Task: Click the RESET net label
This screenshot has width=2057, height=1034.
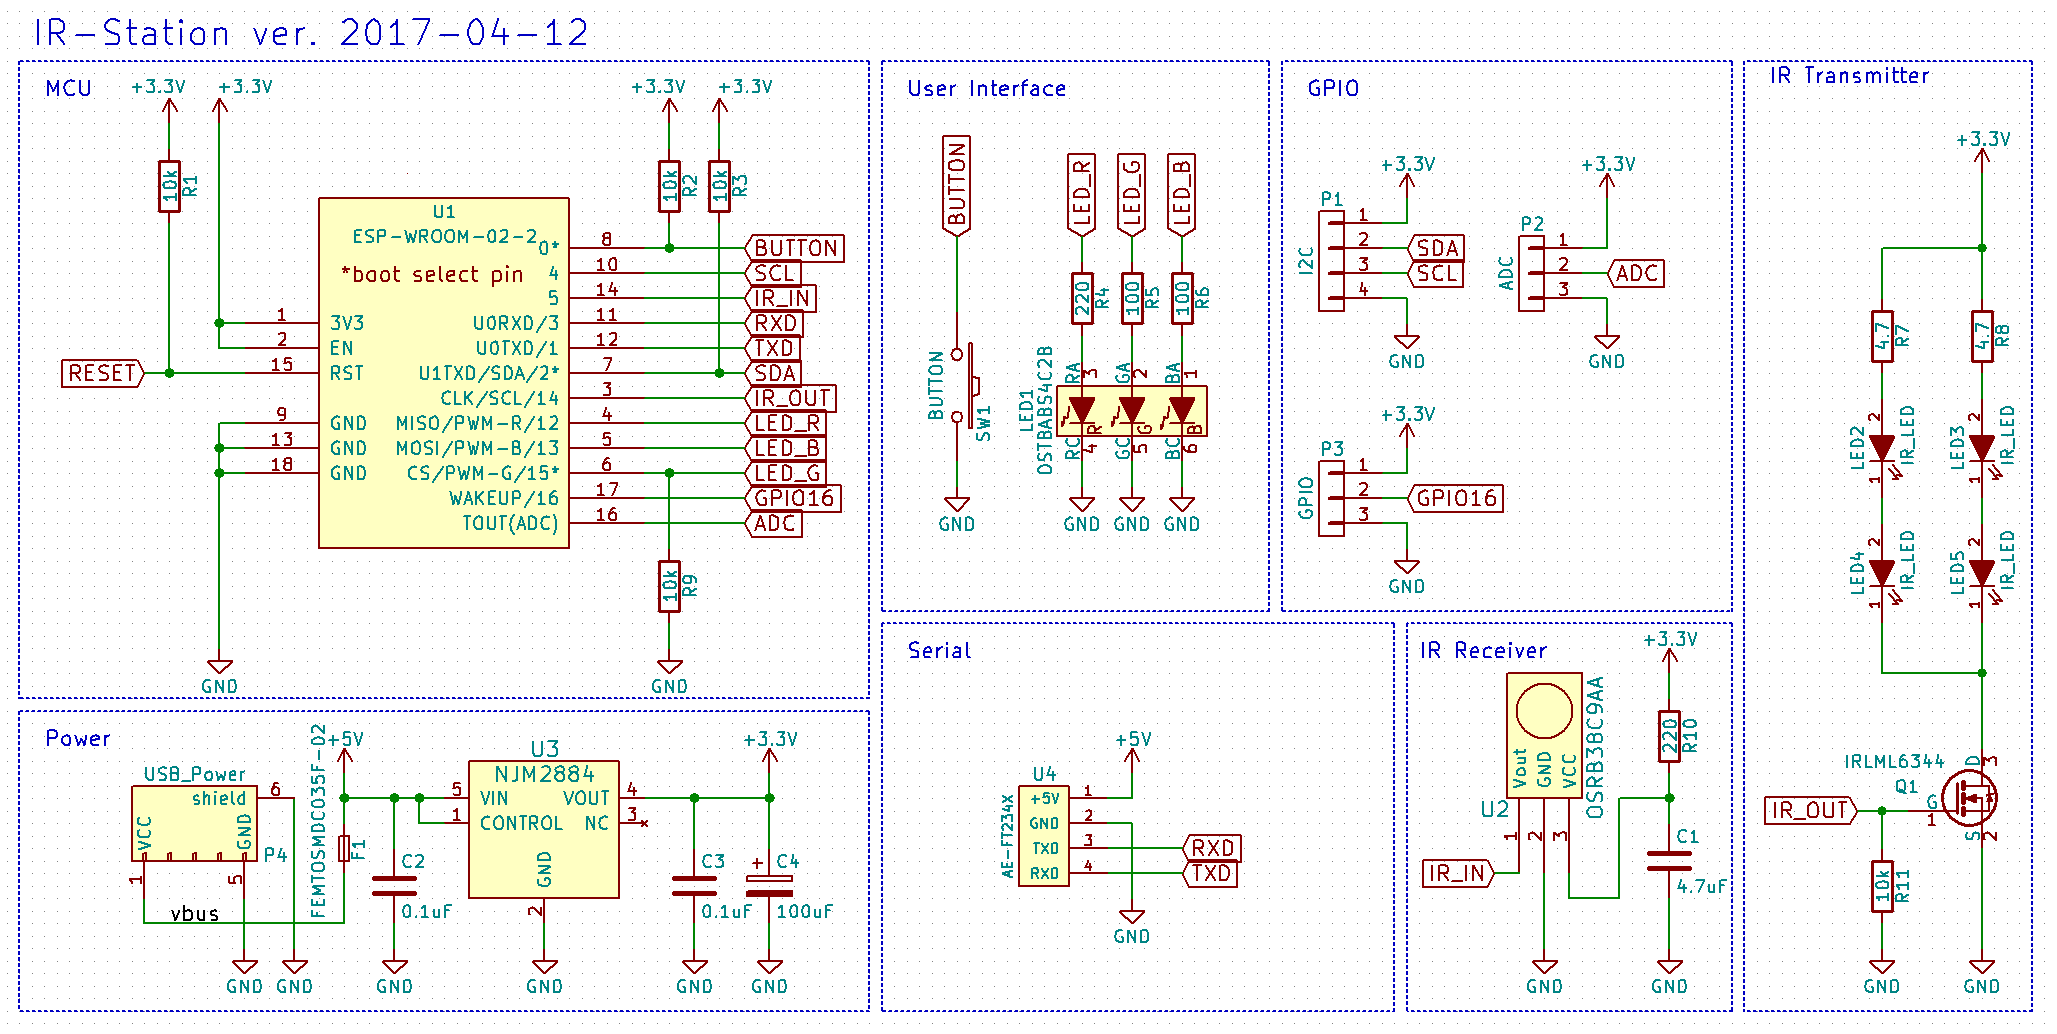Action: (x=103, y=373)
